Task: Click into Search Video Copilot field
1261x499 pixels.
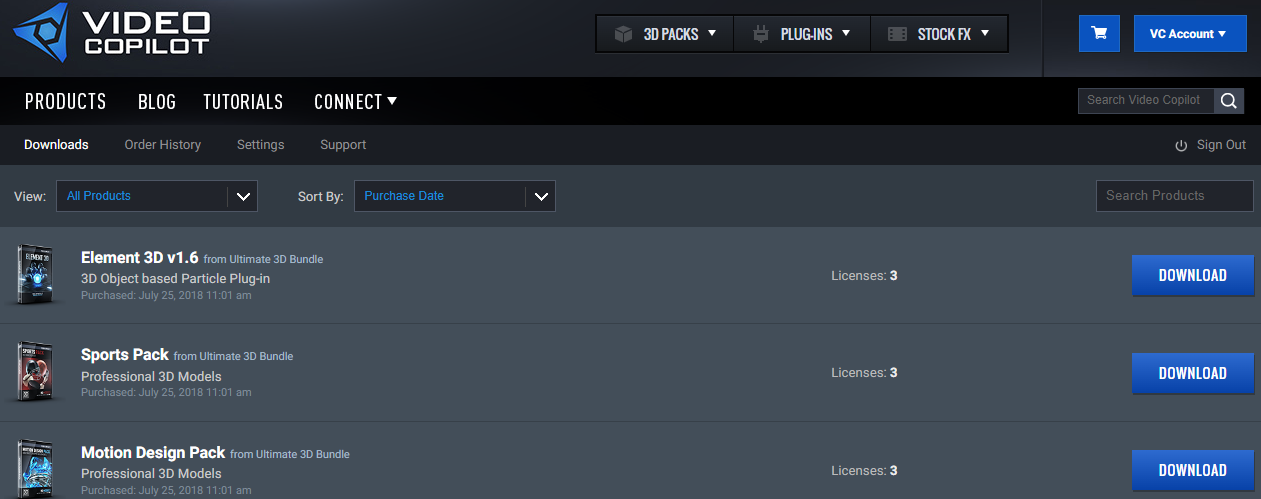Action: (1146, 100)
